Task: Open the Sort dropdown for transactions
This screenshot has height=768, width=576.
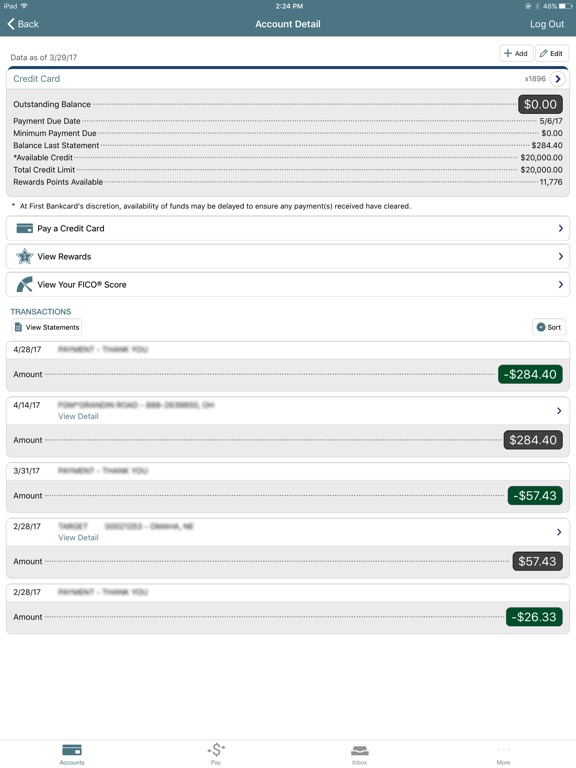Action: [549, 327]
